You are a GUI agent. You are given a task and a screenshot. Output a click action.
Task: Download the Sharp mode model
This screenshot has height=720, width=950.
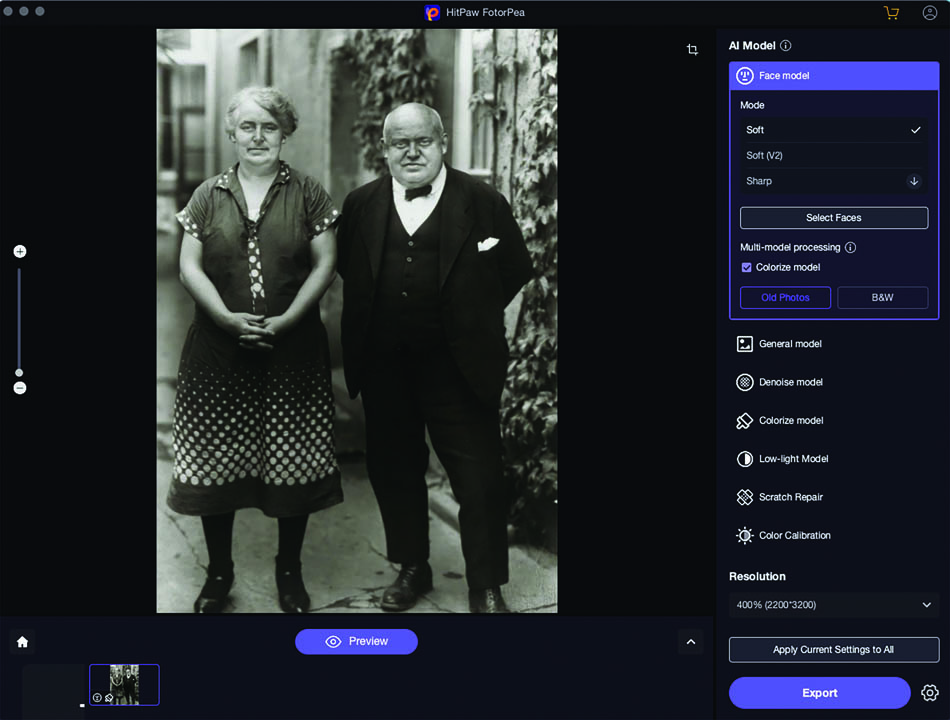913,181
